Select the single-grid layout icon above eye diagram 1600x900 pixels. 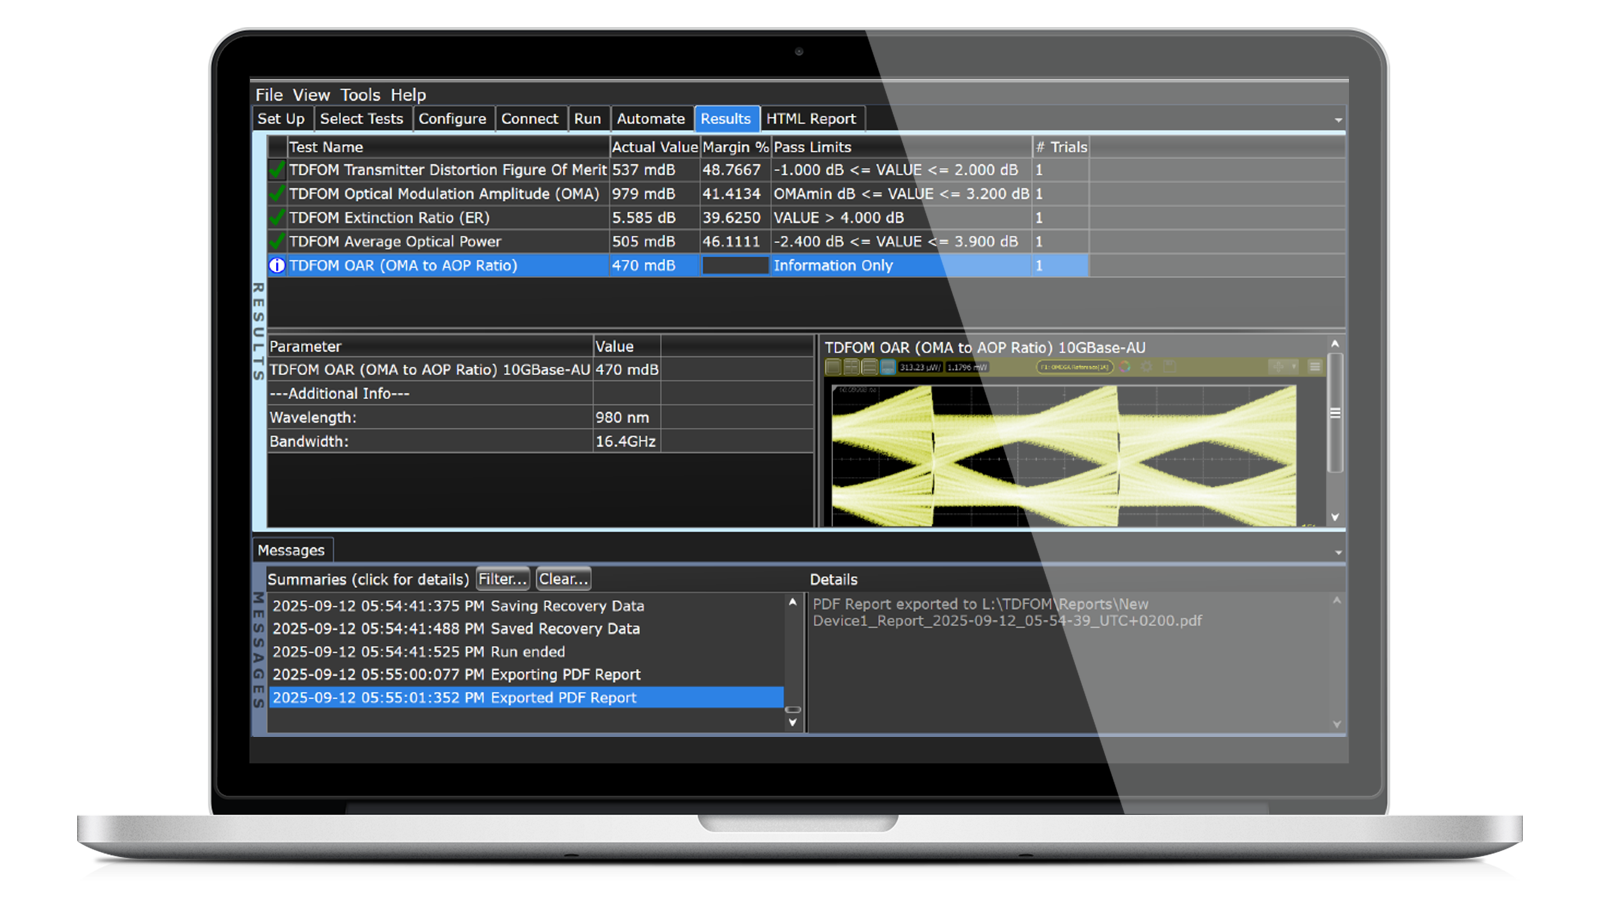point(833,367)
